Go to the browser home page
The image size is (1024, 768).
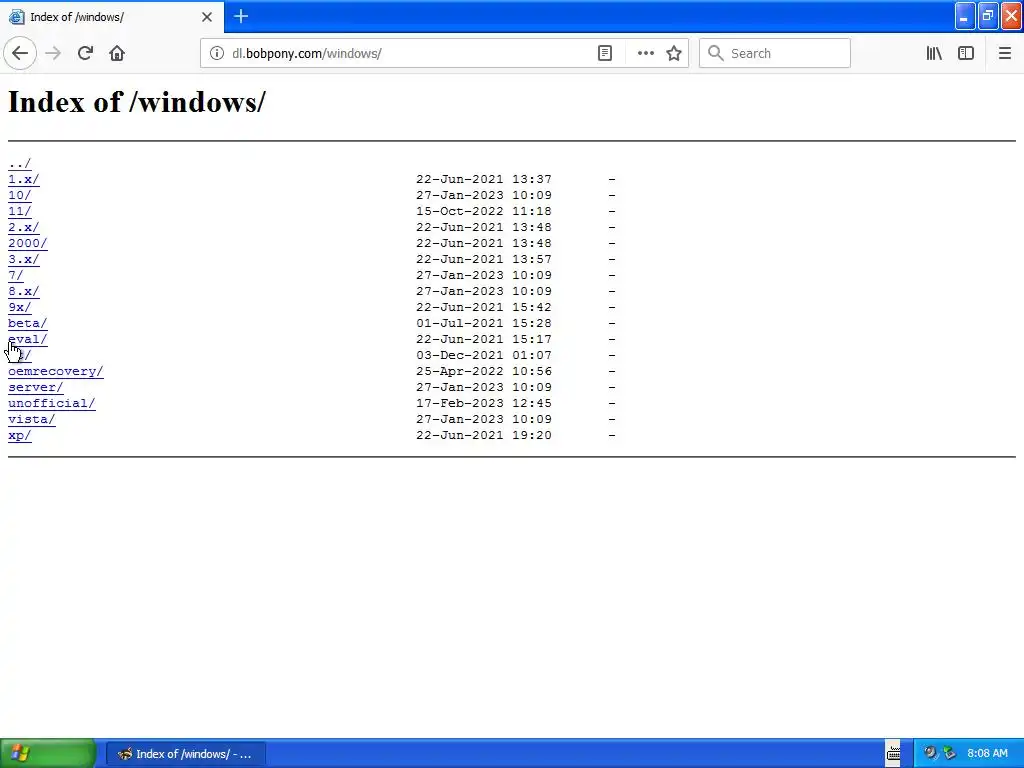117,53
